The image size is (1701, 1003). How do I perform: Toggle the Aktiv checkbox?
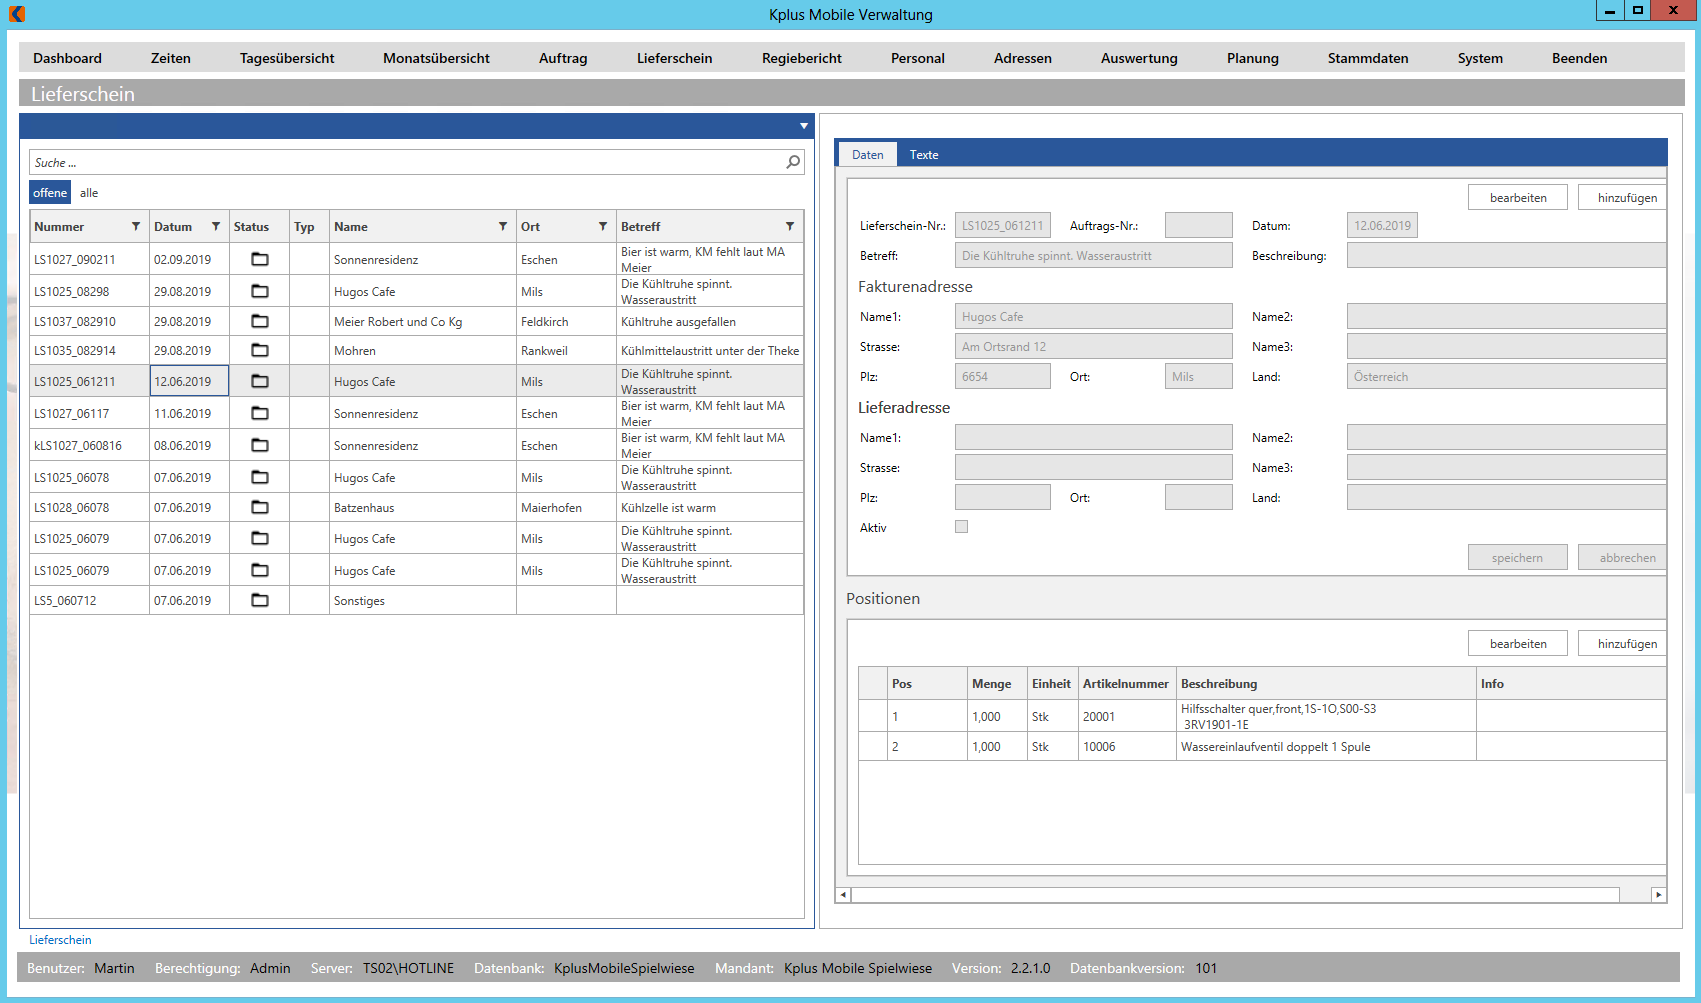point(961,526)
